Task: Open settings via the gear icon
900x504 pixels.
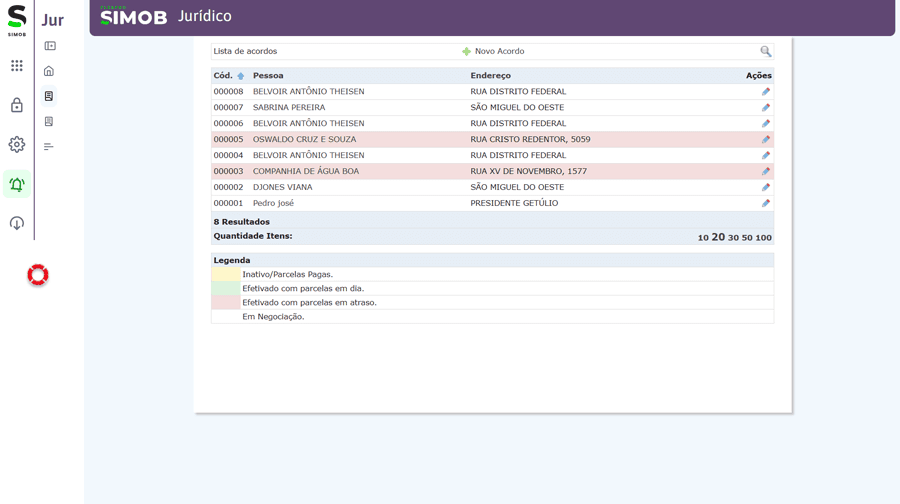Action: [17, 145]
